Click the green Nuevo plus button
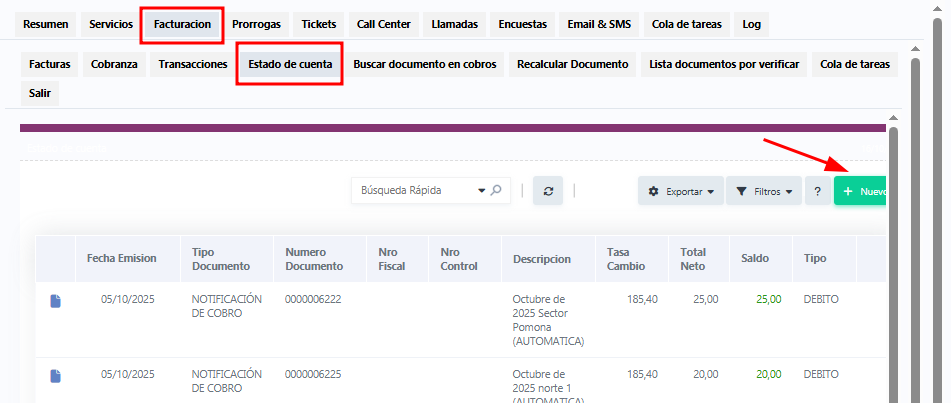 click(x=862, y=191)
